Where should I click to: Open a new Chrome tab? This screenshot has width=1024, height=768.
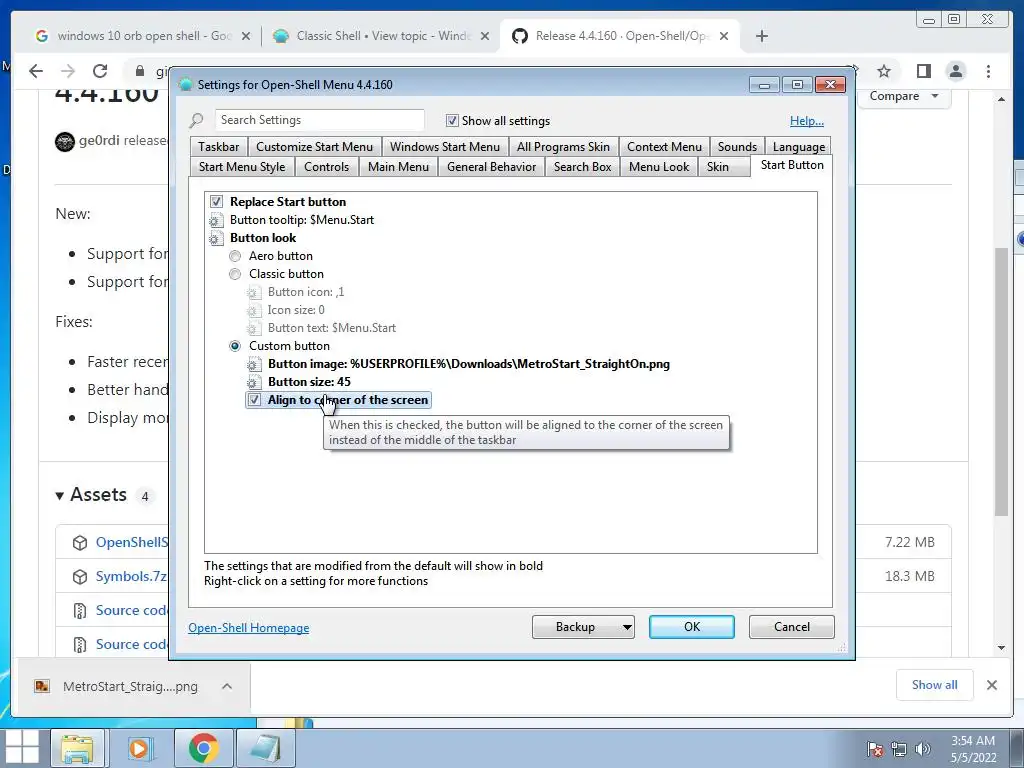pyautogui.click(x=761, y=36)
